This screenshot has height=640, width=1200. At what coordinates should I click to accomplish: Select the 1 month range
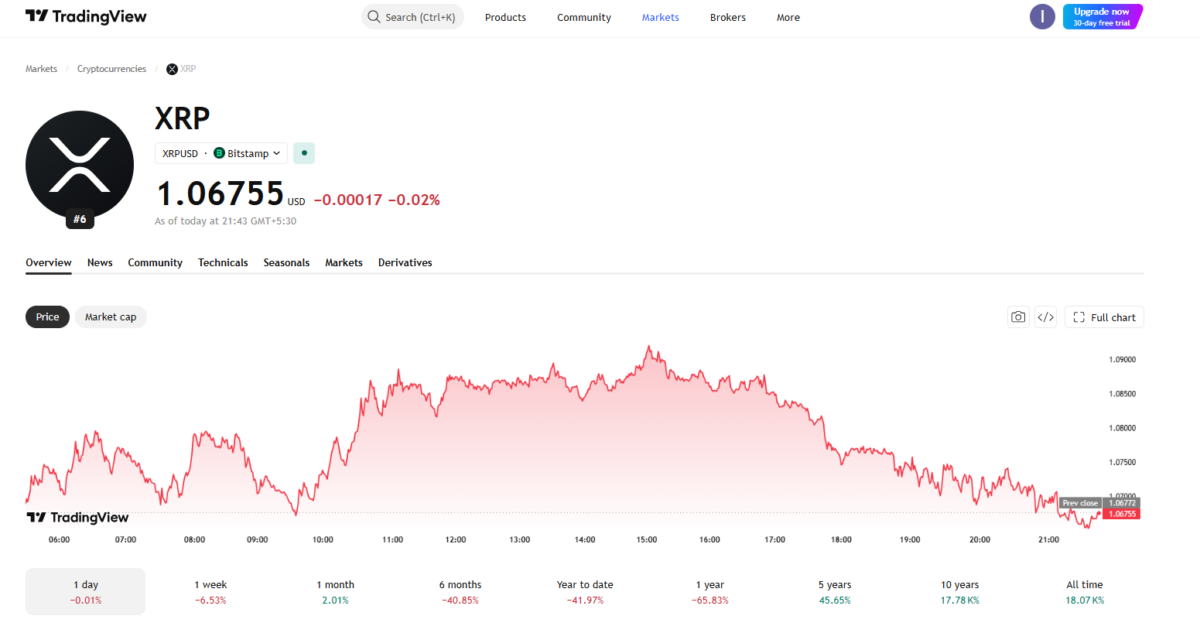(335, 592)
